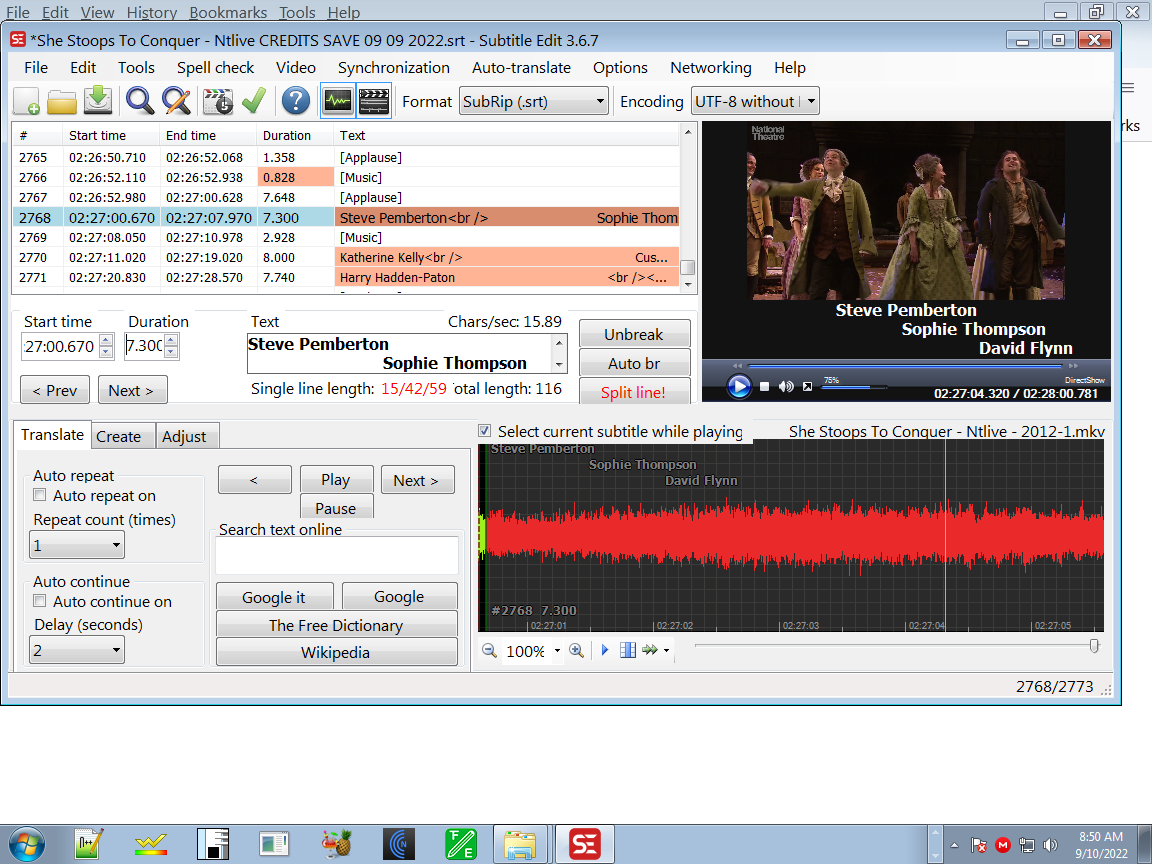Rewind using the double-left arrows in player
The height and width of the screenshot is (864, 1152).
pyautogui.click(x=738, y=365)
